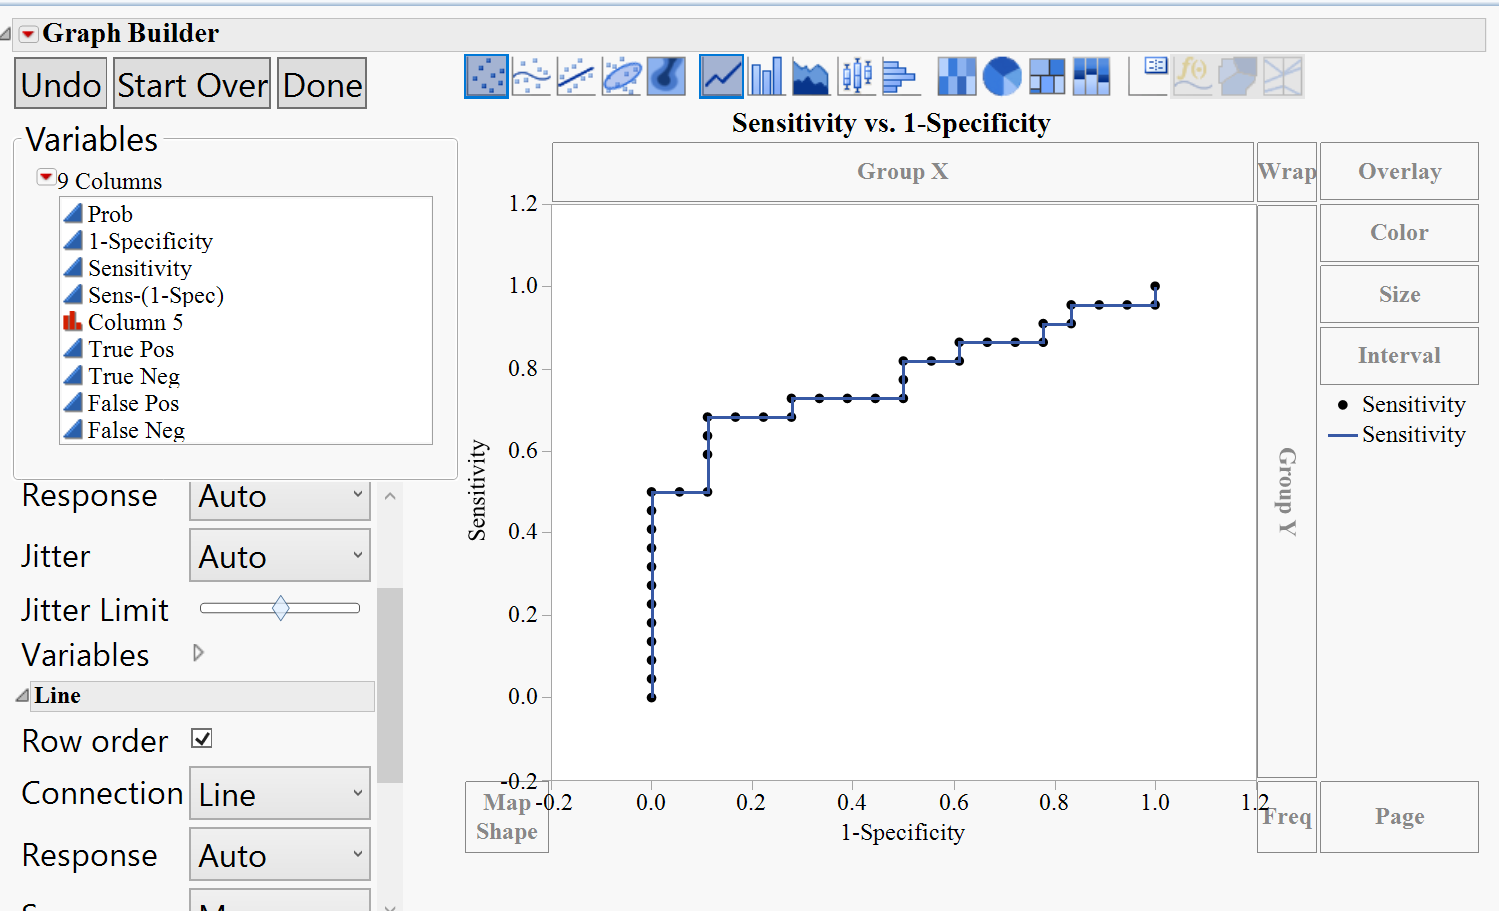Select the Area element icon
This screenshot has width=1499, height=911.
pyautogui.click(x=811, y=75)
